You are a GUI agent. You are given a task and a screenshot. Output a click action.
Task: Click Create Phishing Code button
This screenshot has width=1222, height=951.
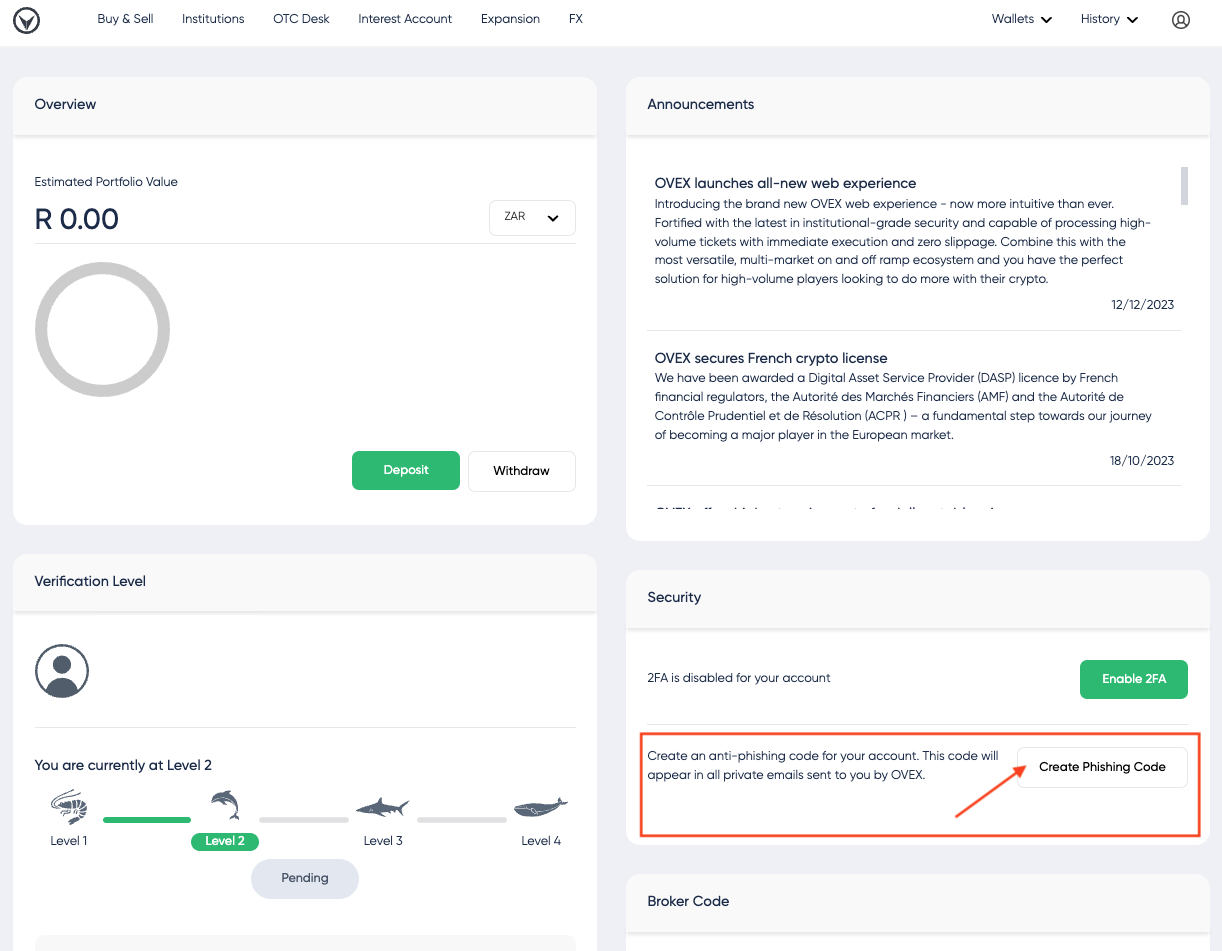tap(1102, 767)
